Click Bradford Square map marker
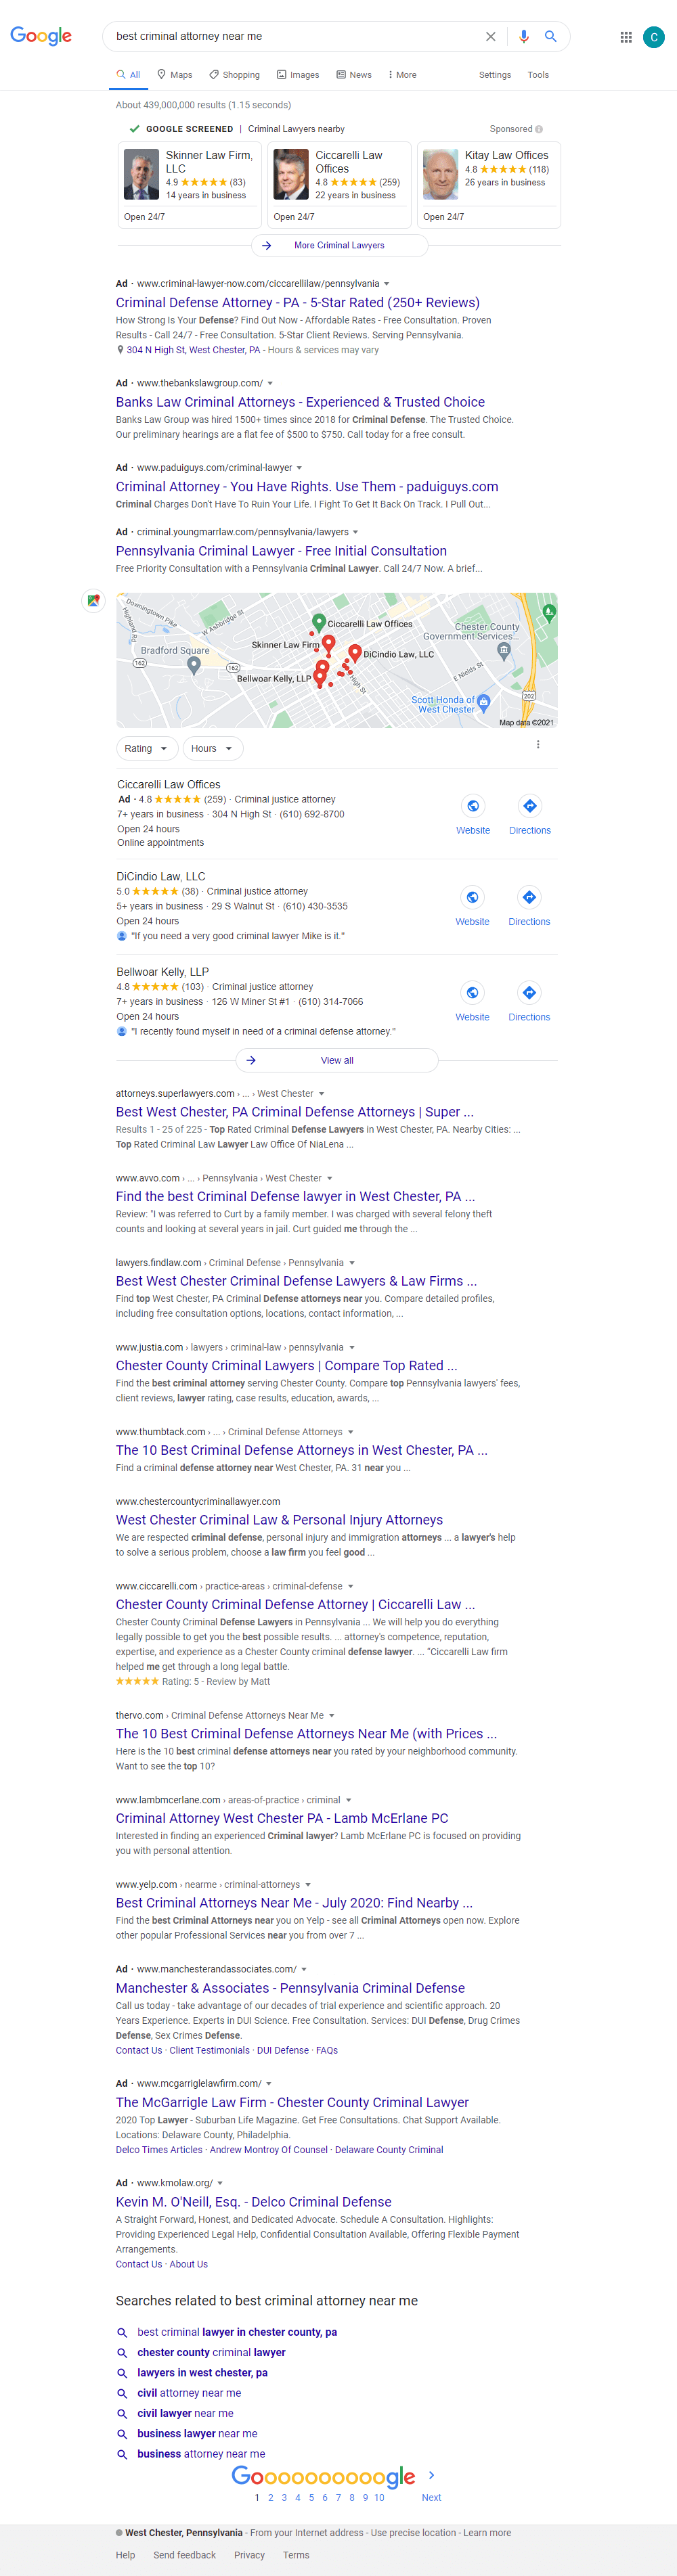The width and height of the screenshot is (677, 2576). click(x=194, y=665)
